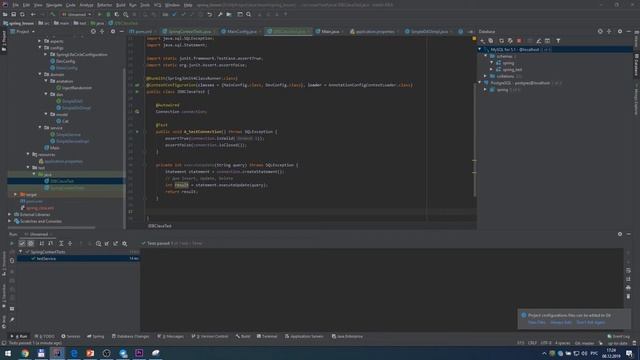This screenshot has height=360, width=640.
Task: Start debugging with the bug icon
Action: (108, 14)
